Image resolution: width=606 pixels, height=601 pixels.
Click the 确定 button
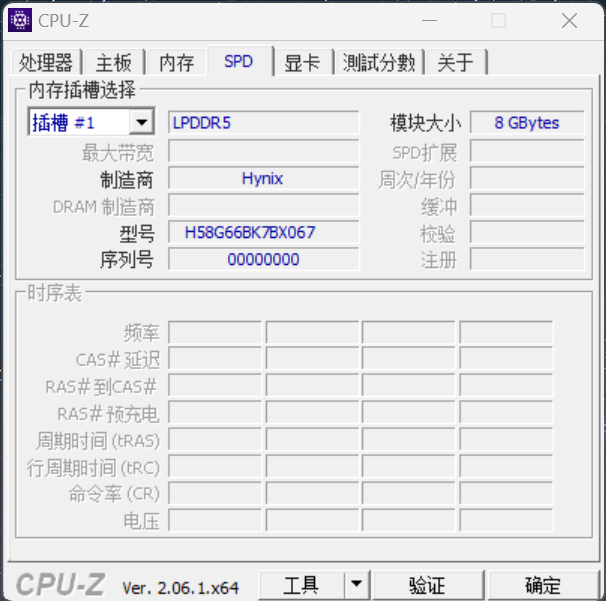[543, 585]
